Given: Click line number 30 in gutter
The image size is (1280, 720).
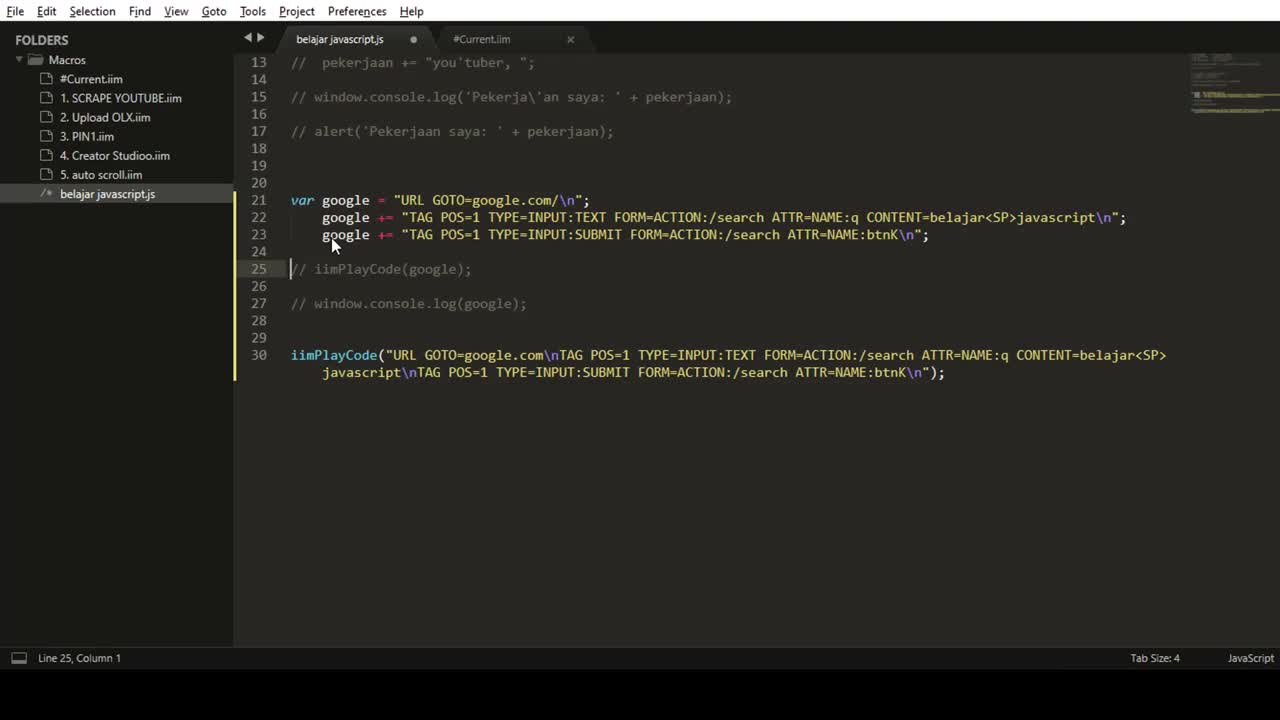Looking at the screenshot, I should (x=259, y=355).
